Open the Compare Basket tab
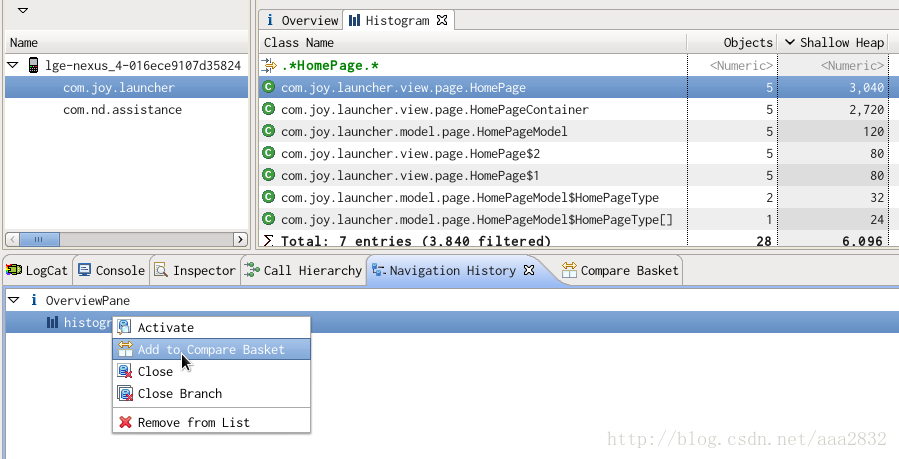 click(x=620, y=270)
